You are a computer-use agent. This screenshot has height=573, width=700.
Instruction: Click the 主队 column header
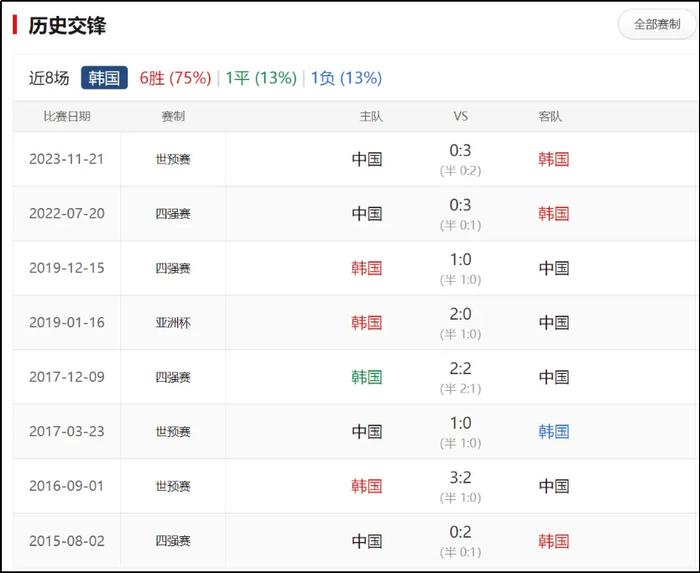tap(371, 116)
